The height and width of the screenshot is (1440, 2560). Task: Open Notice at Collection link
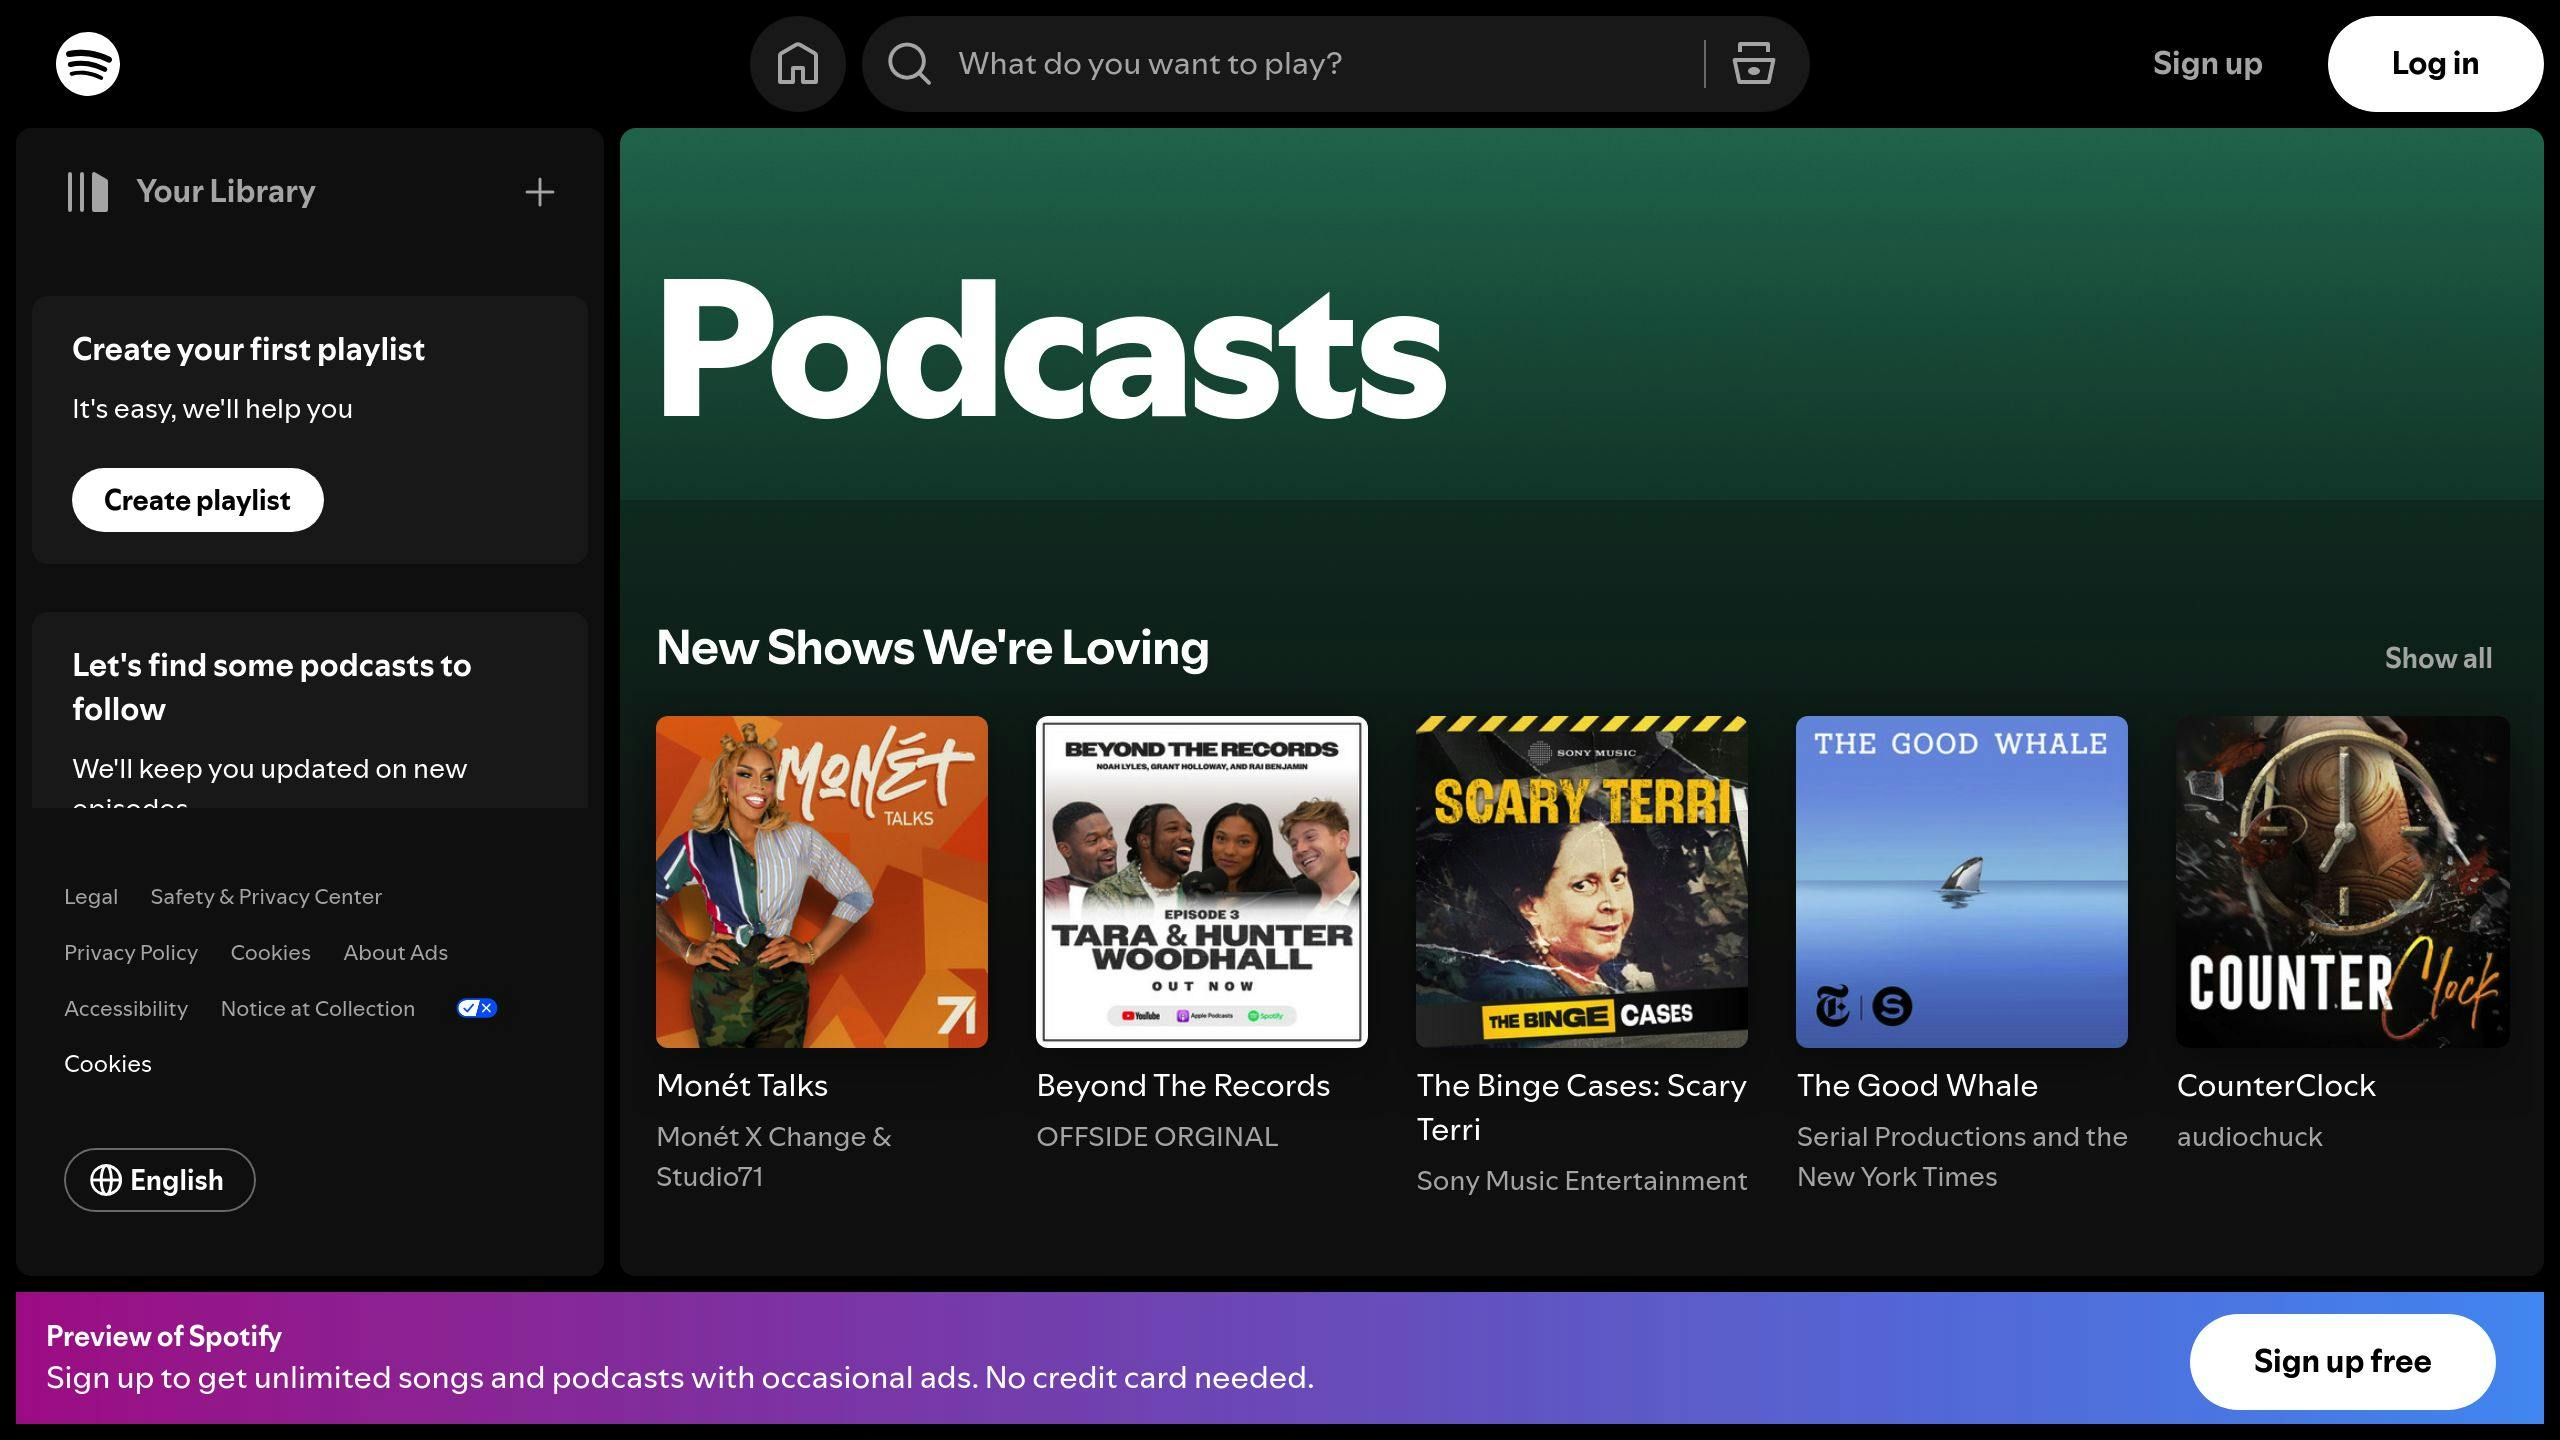click(x=318, y=1009)
